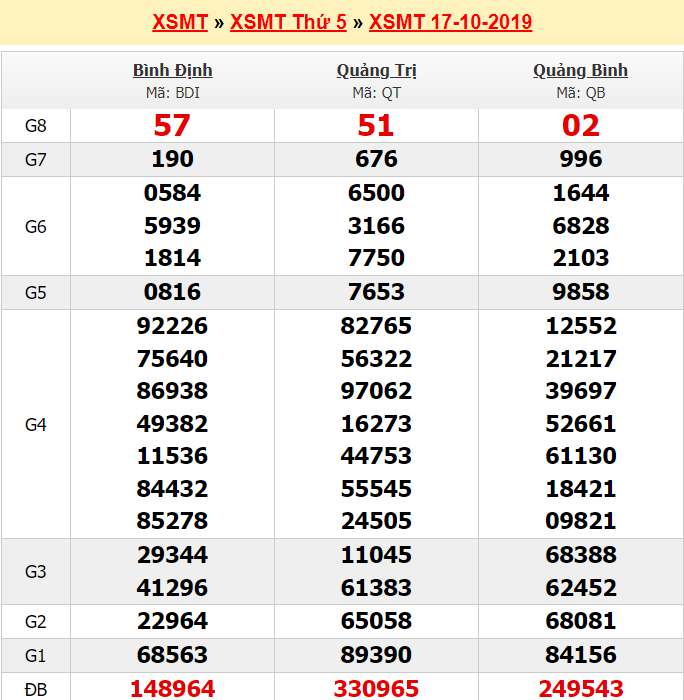Click the red G8 number 02
Viewport: 684px width, 700px height.
tap(580, 125)
